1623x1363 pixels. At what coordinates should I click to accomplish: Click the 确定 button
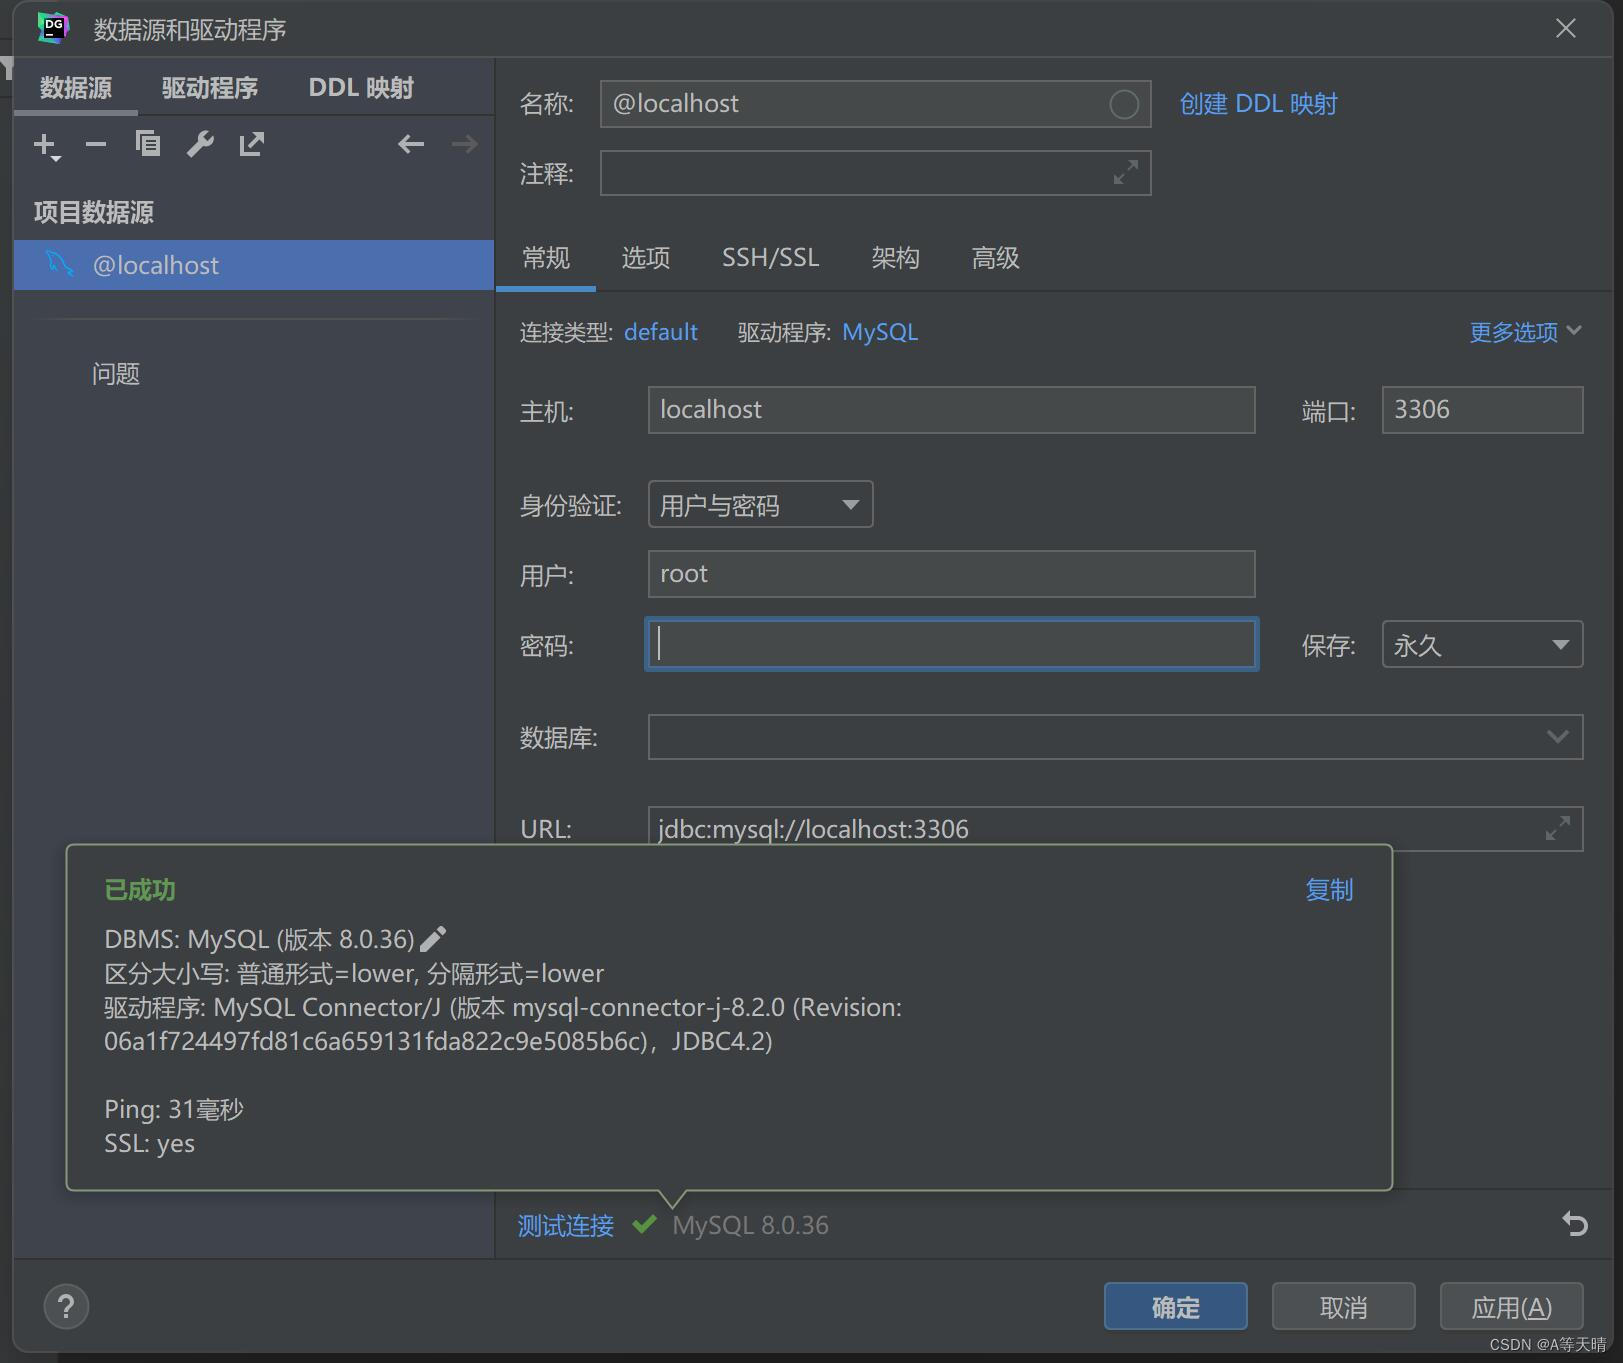[1175, 1306]
